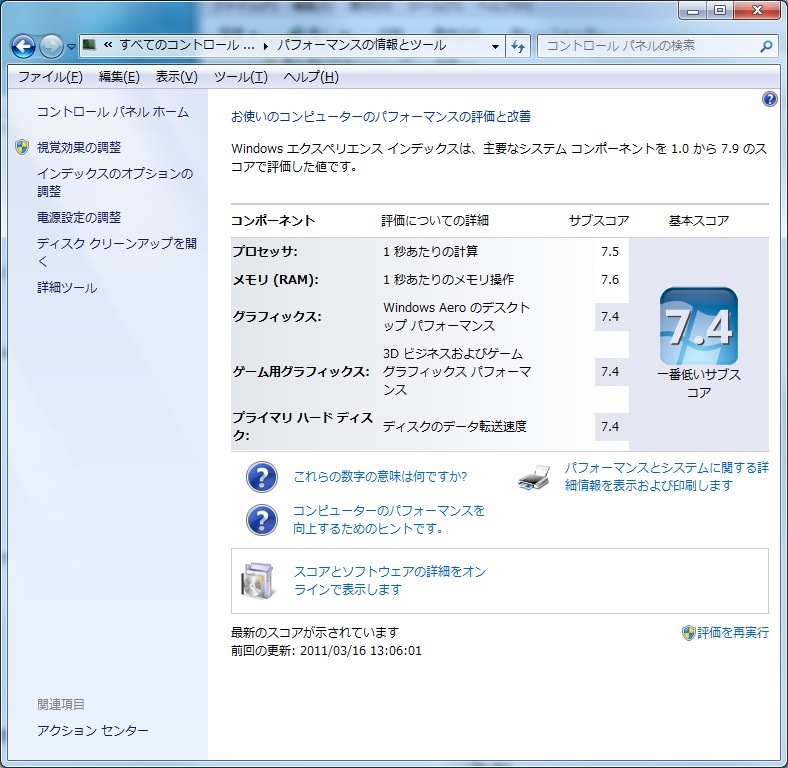This screenshot has height=768, width=788.
Task: Click shield icon beside 評価を再実行
Action: (688, 633)
